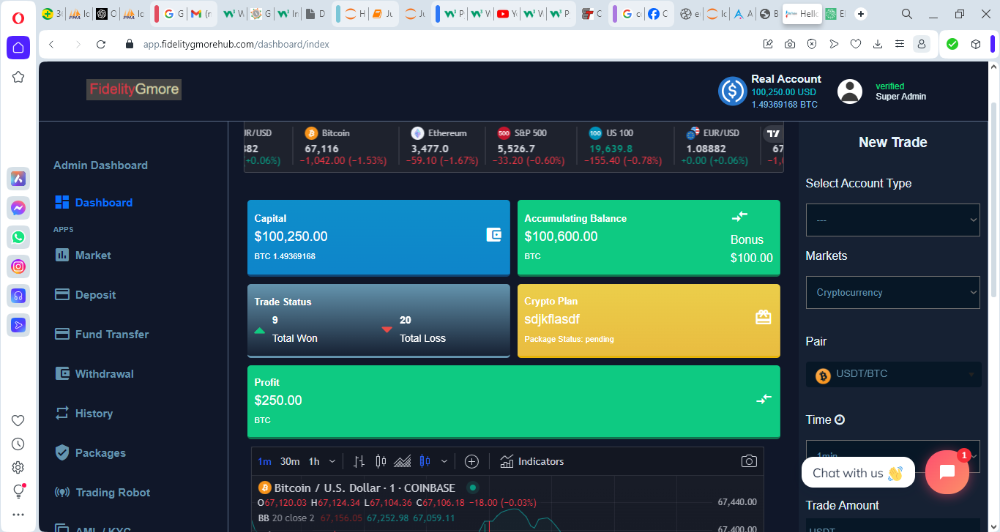Click the chart snapshot camera icon
The image size is (1000, 532).
click(x=748, y=461)
